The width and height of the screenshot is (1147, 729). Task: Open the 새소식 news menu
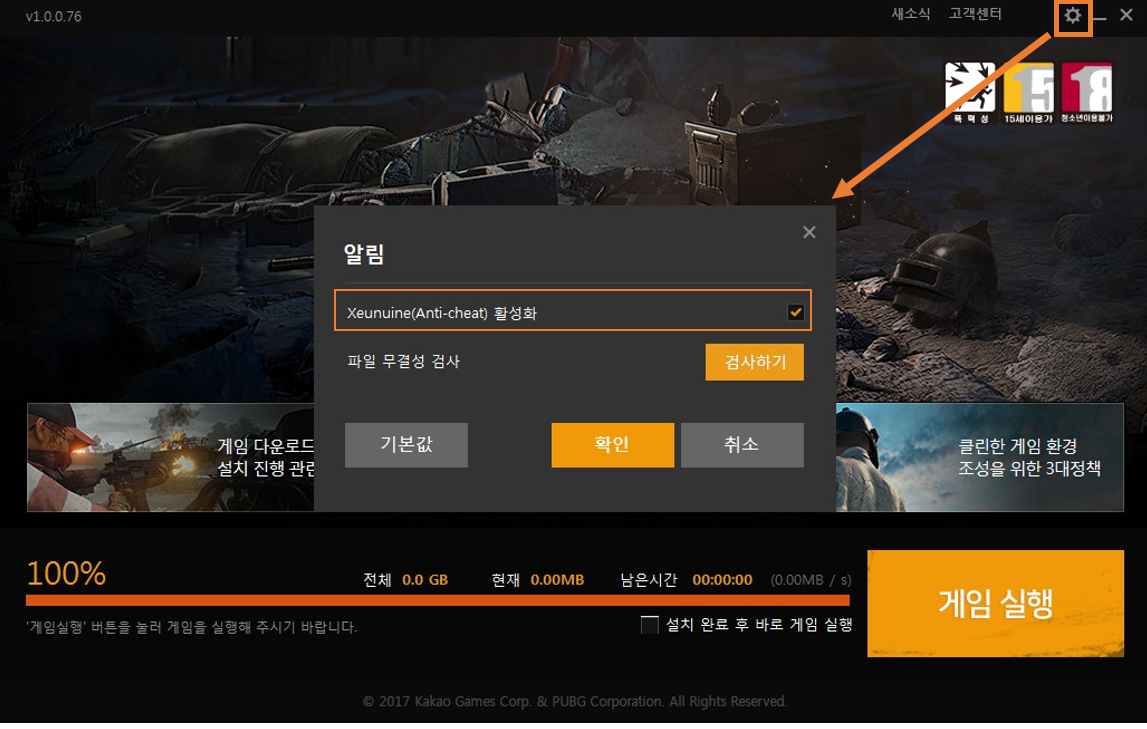(x=911, y=14)
